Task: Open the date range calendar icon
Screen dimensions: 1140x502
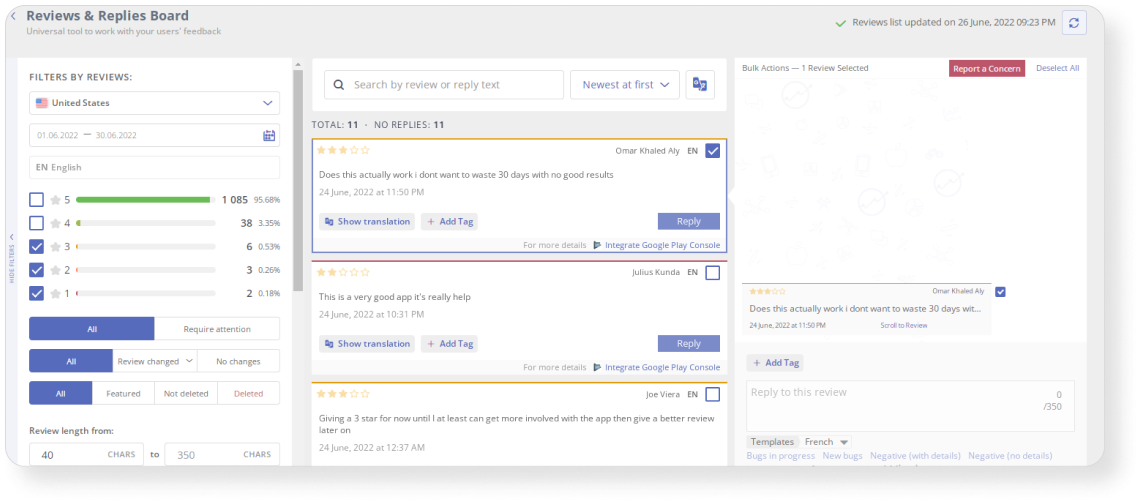Action: (x=269, y=135)
